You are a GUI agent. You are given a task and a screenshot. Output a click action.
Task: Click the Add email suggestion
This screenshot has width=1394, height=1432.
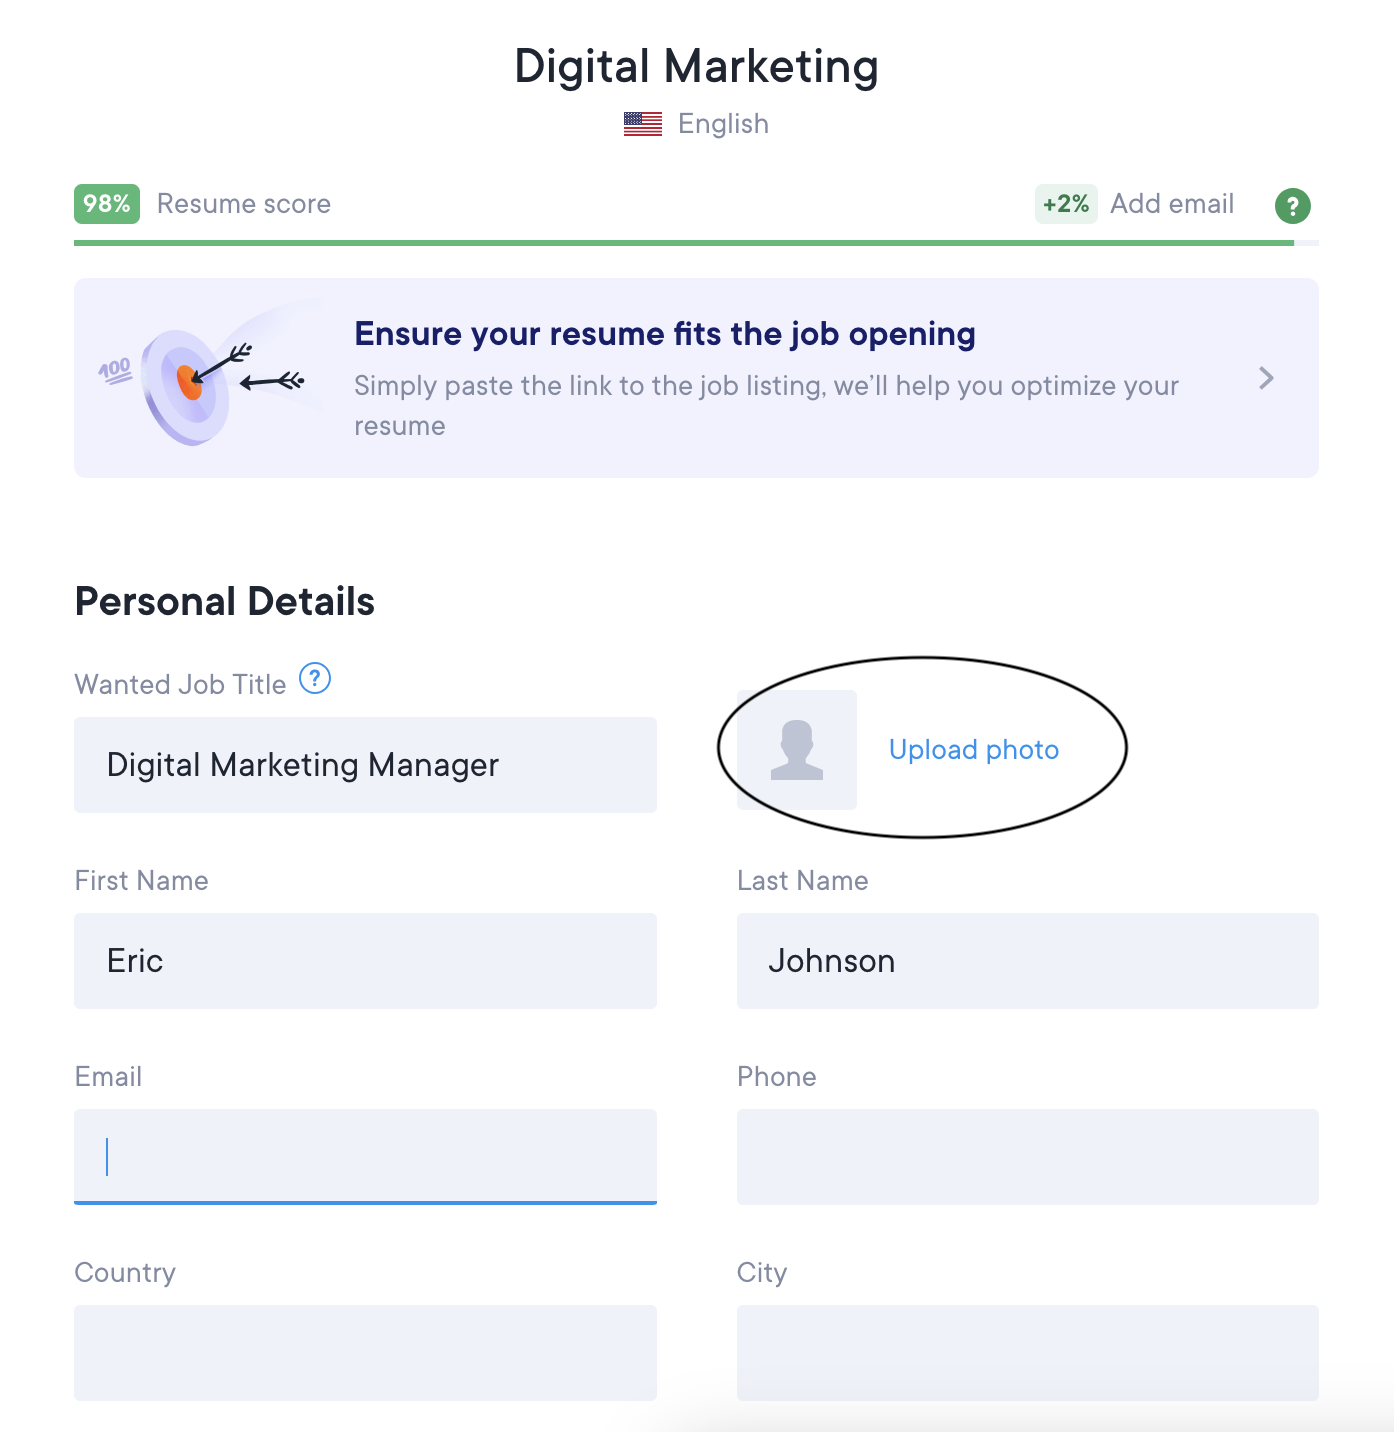(1172, 204)
